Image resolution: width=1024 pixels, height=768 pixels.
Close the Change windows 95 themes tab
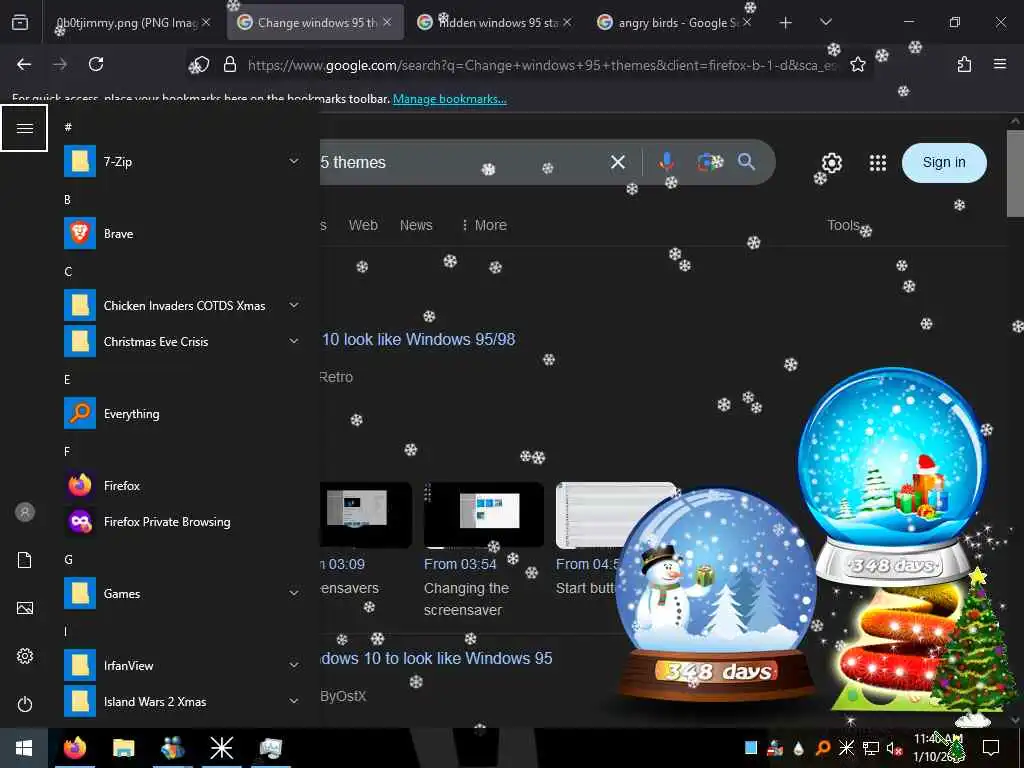(387, 22)
